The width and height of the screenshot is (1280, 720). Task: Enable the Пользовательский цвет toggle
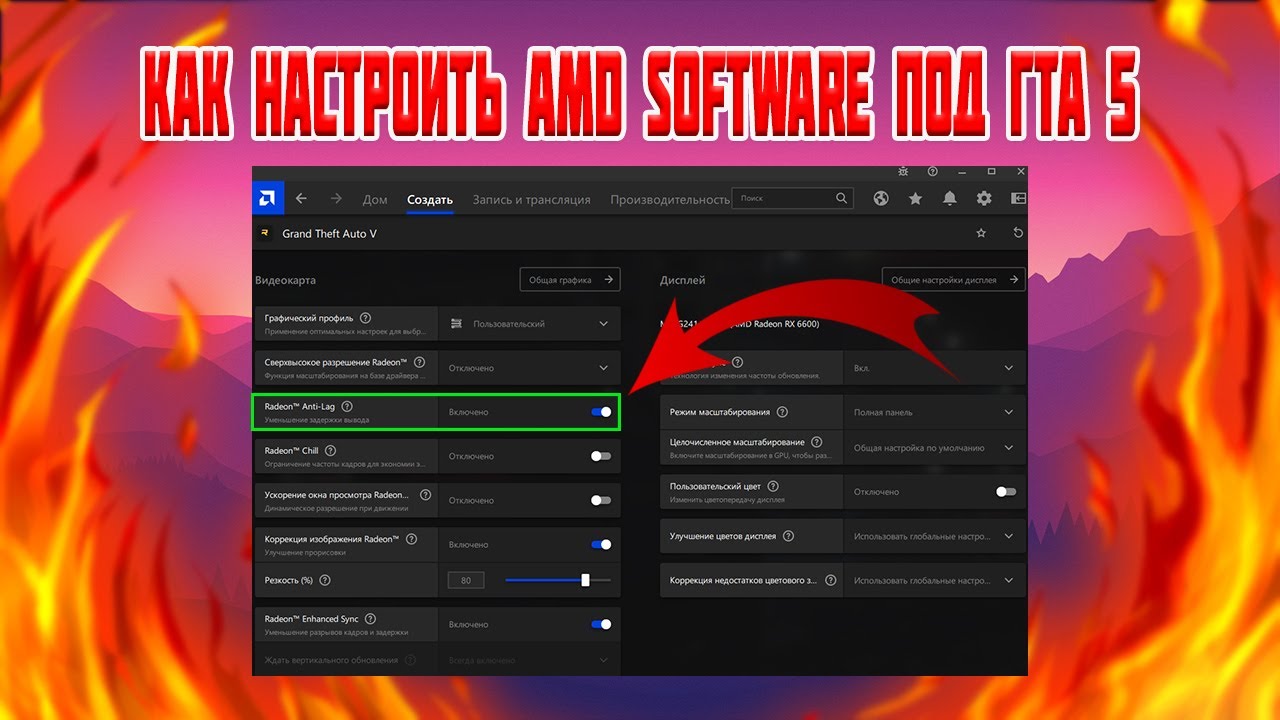1006,492
